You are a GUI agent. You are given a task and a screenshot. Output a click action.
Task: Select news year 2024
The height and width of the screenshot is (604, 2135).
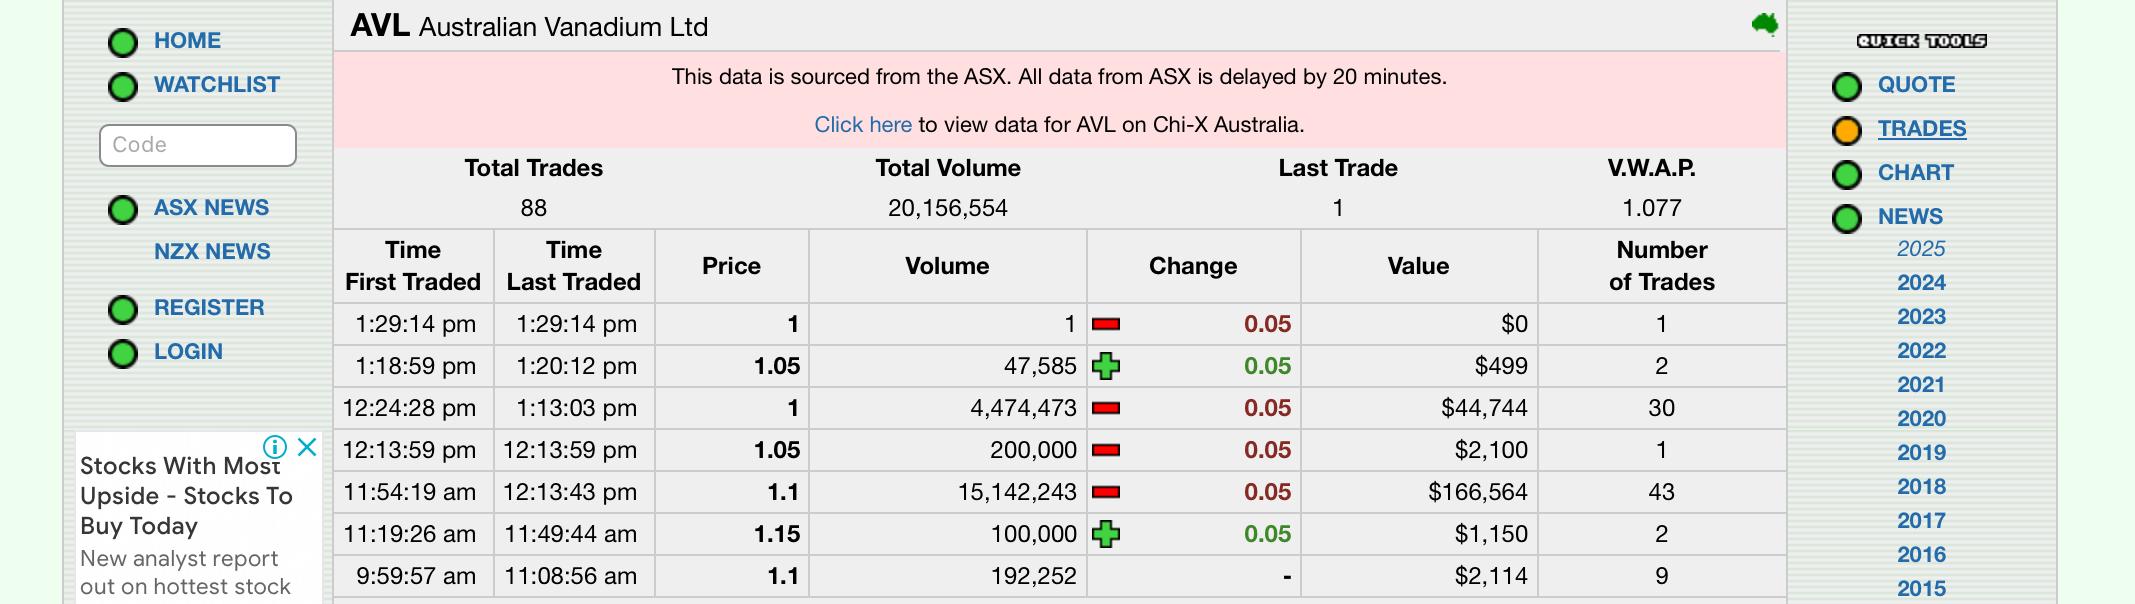[1921, 283]
